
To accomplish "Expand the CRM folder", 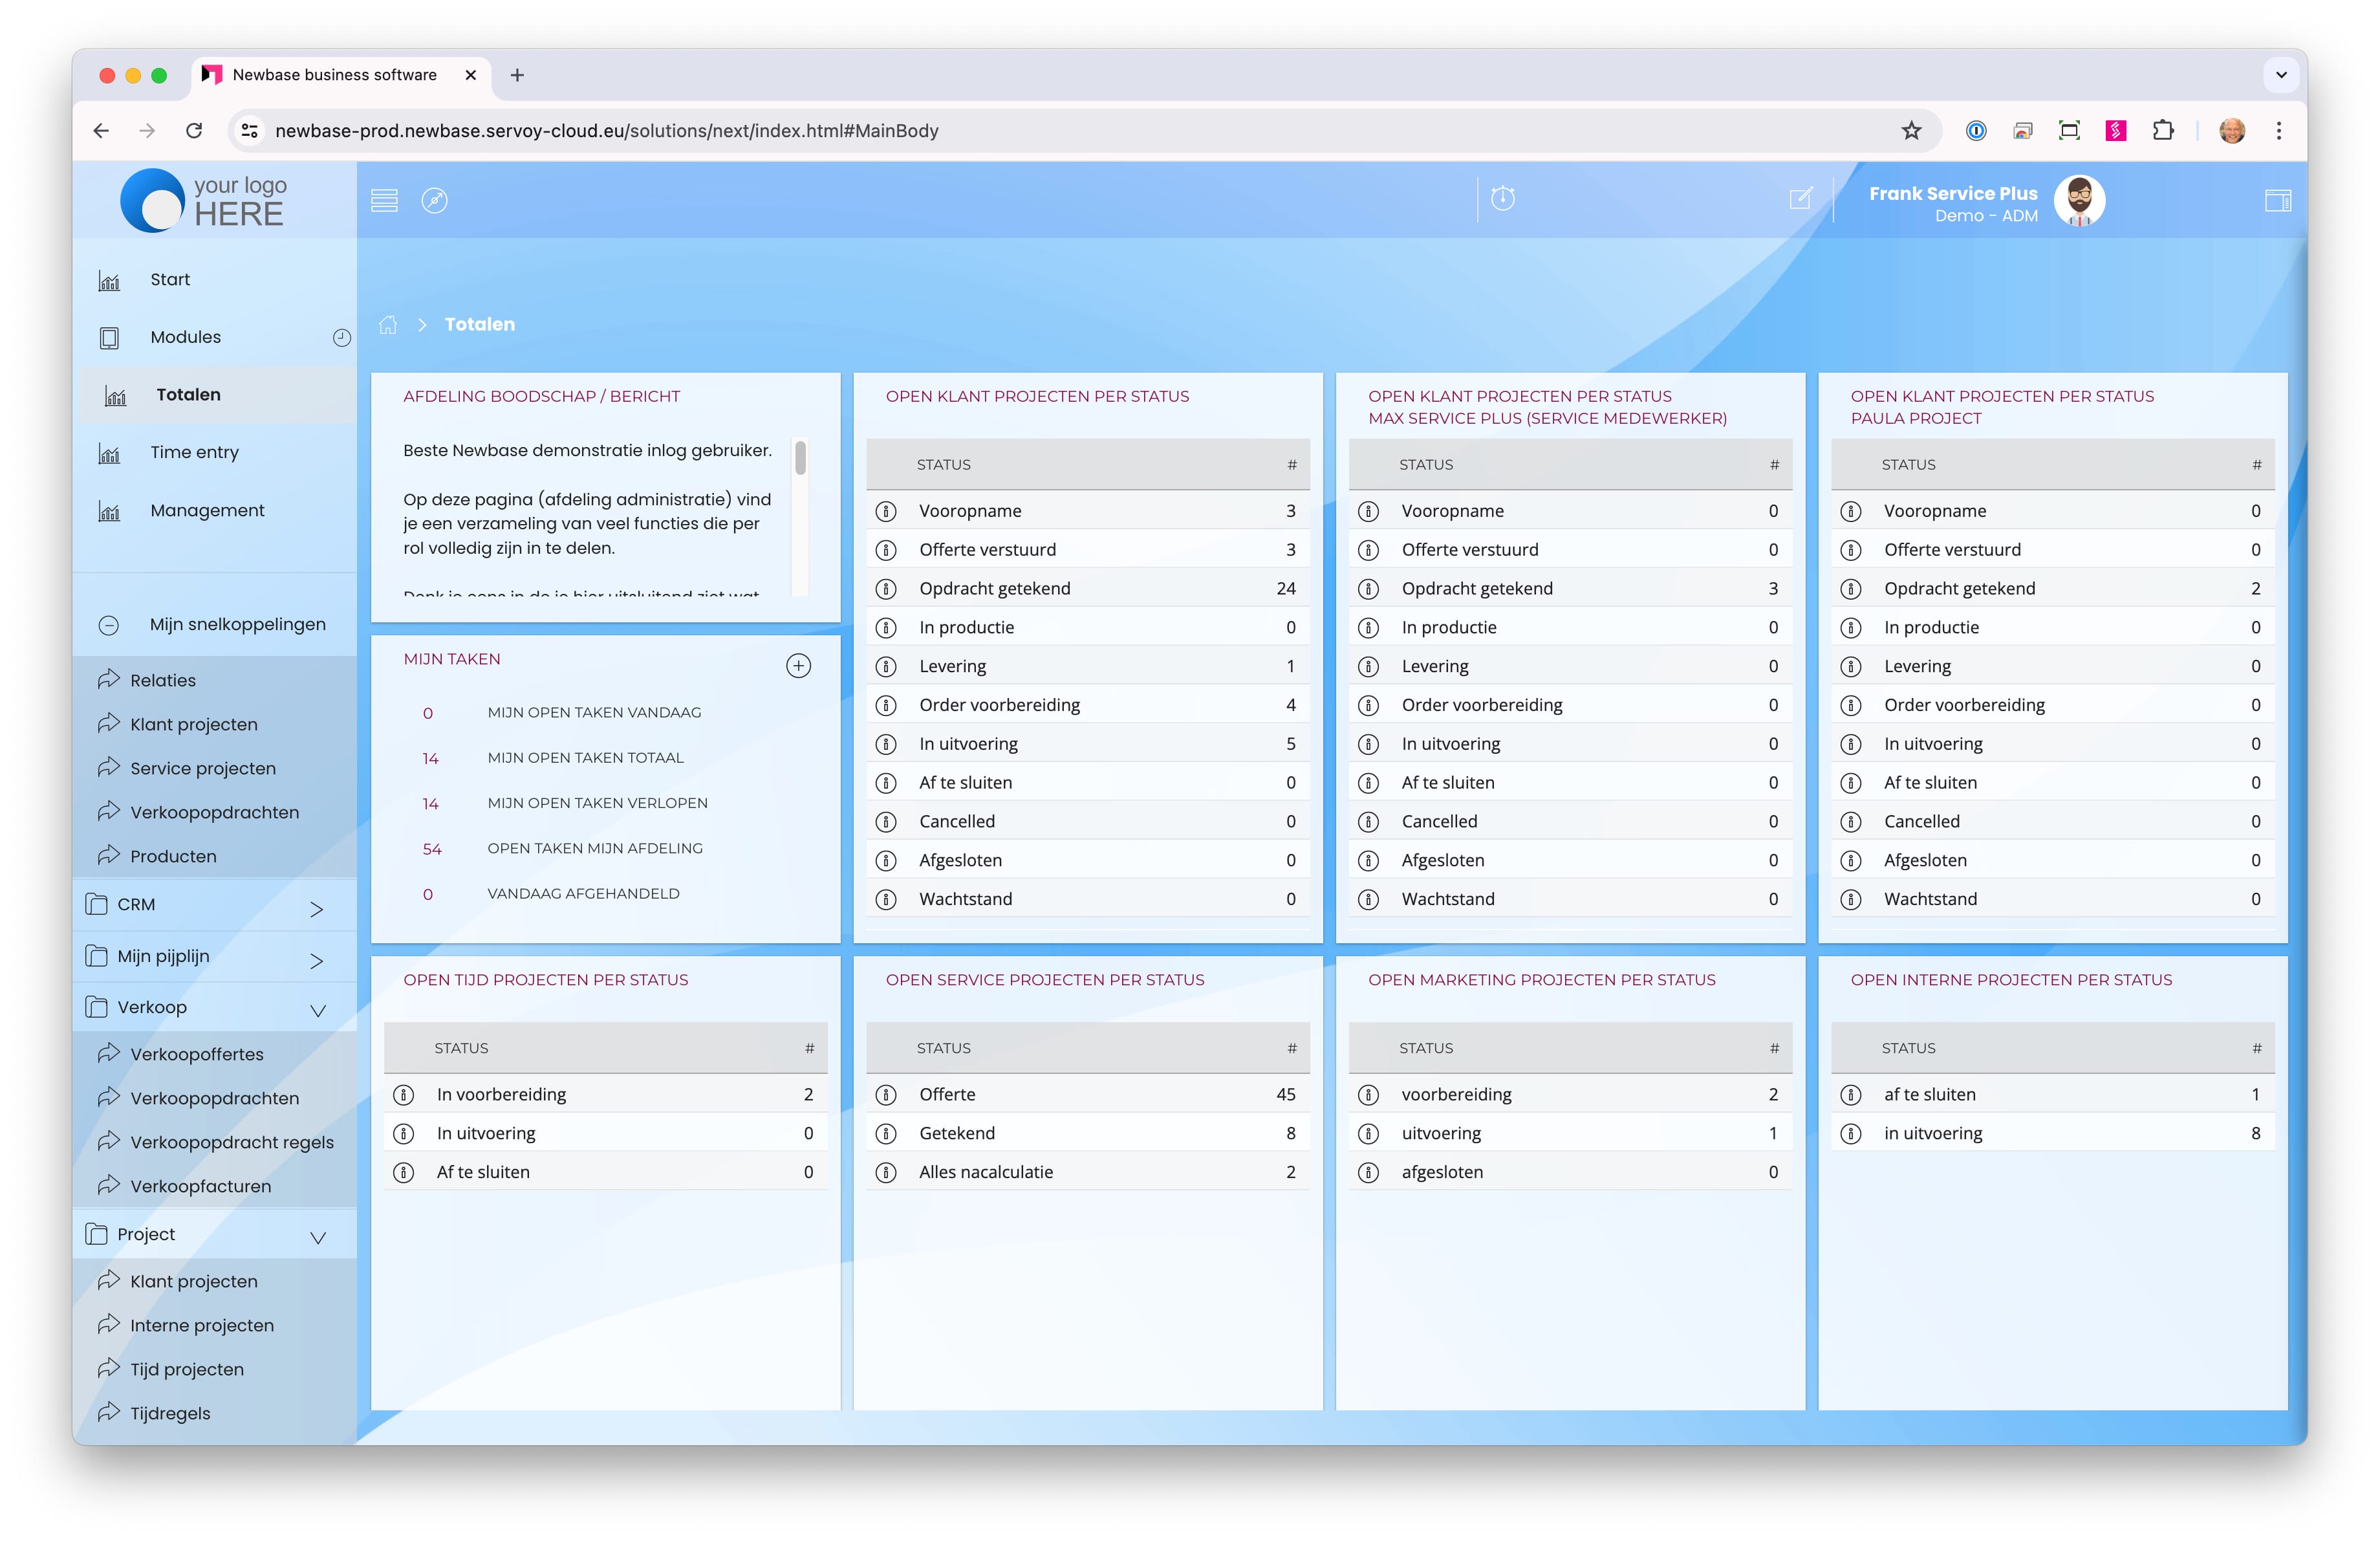I will point(316,909).
